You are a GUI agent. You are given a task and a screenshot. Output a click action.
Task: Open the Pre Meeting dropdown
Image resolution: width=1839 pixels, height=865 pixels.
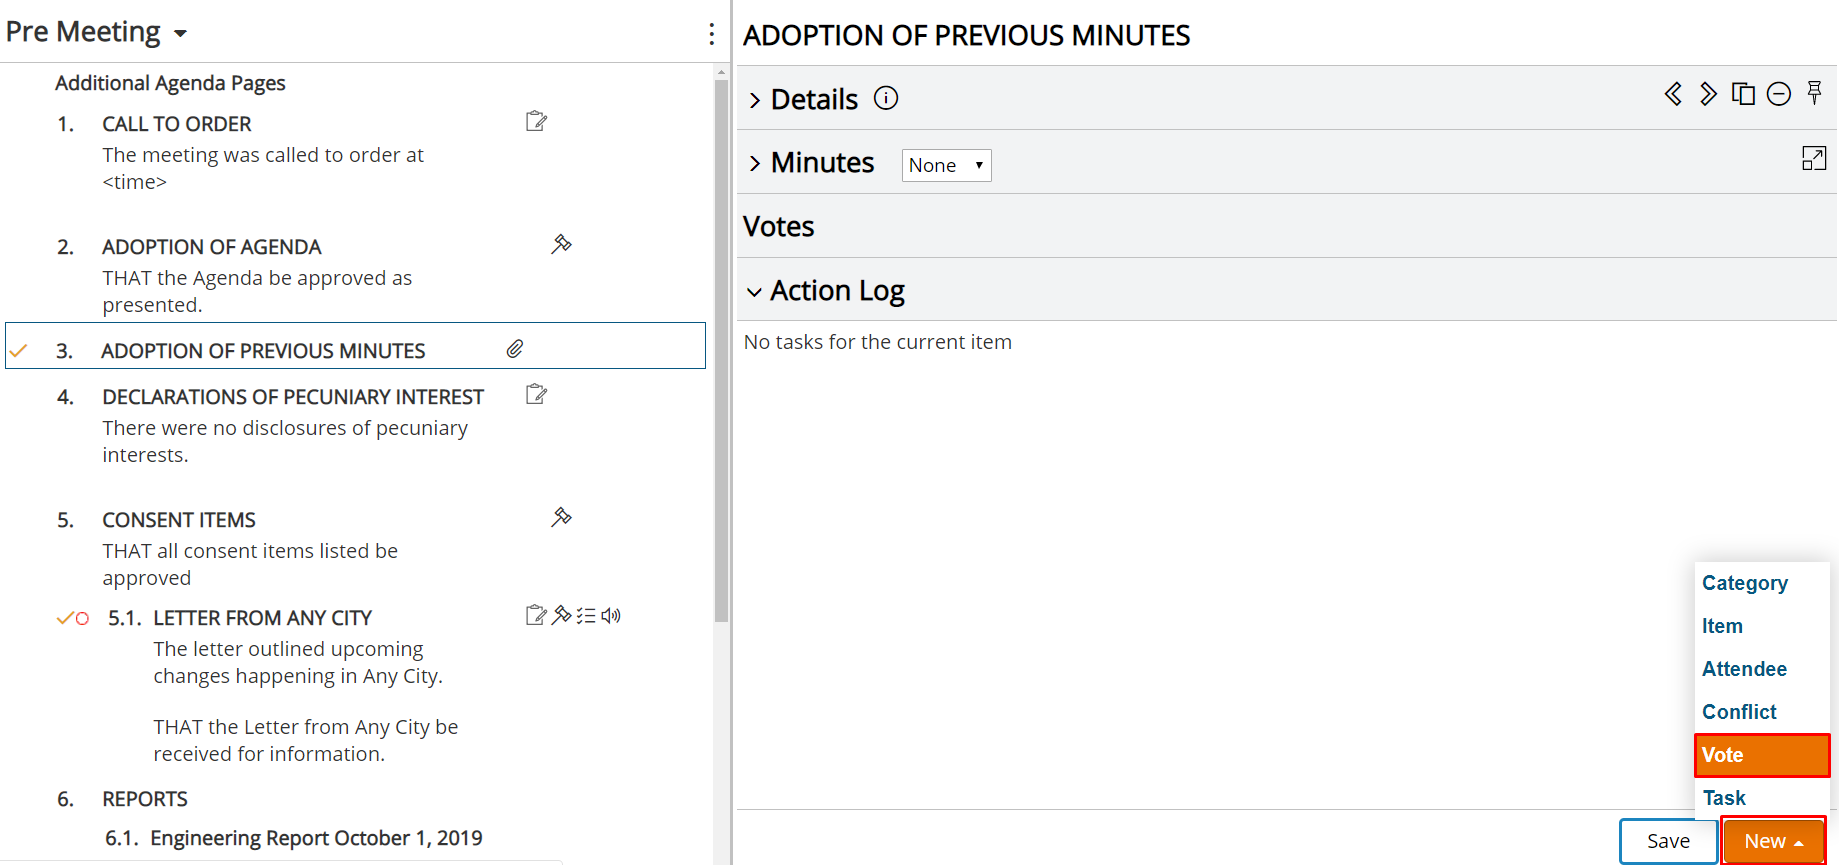pos(96,32)
